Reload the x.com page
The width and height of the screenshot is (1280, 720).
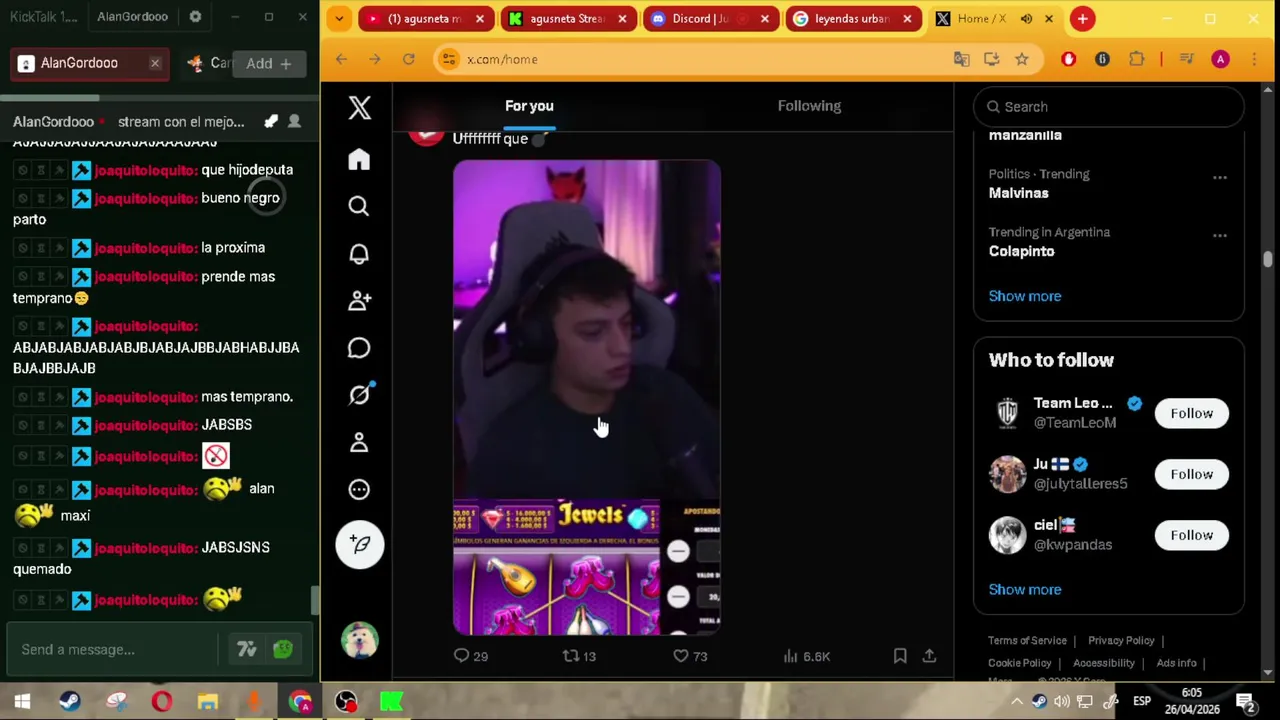[x=408, y=60]
